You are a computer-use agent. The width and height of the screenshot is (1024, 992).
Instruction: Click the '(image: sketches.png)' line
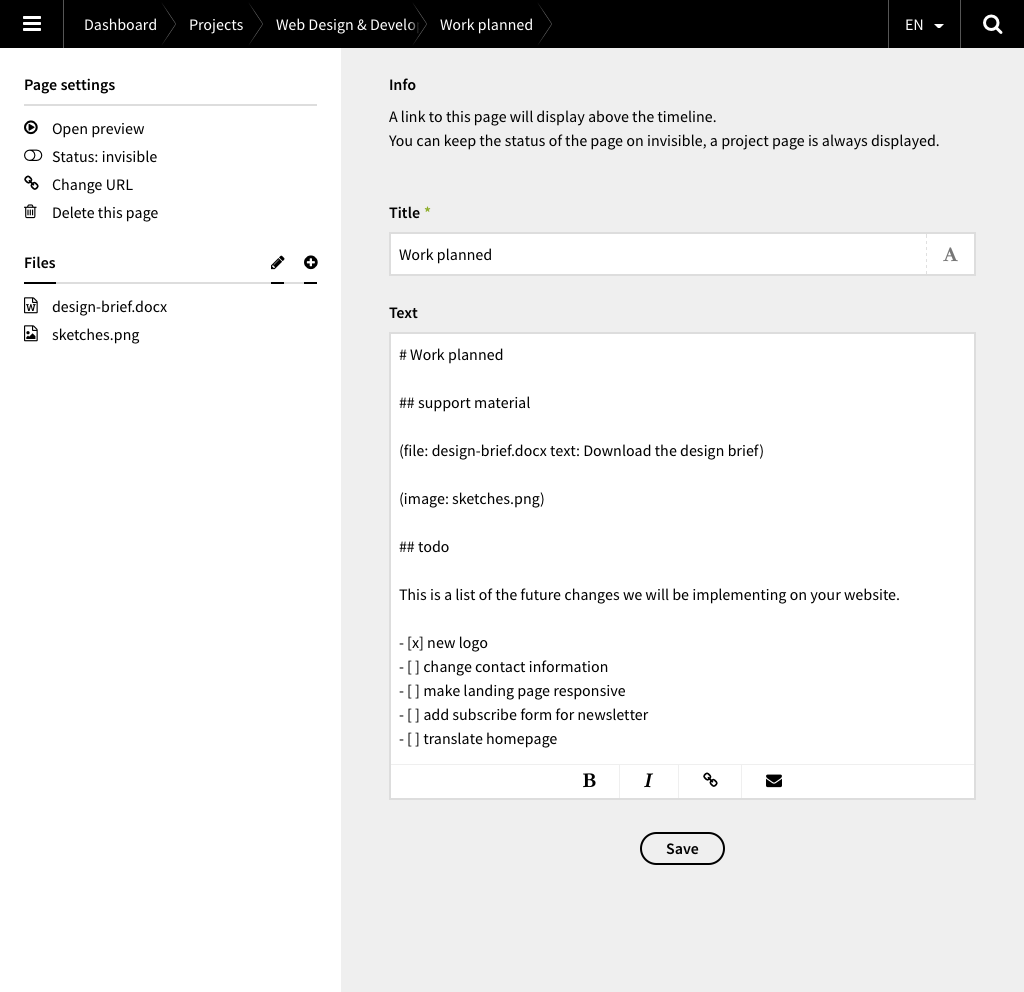[472, 499]
